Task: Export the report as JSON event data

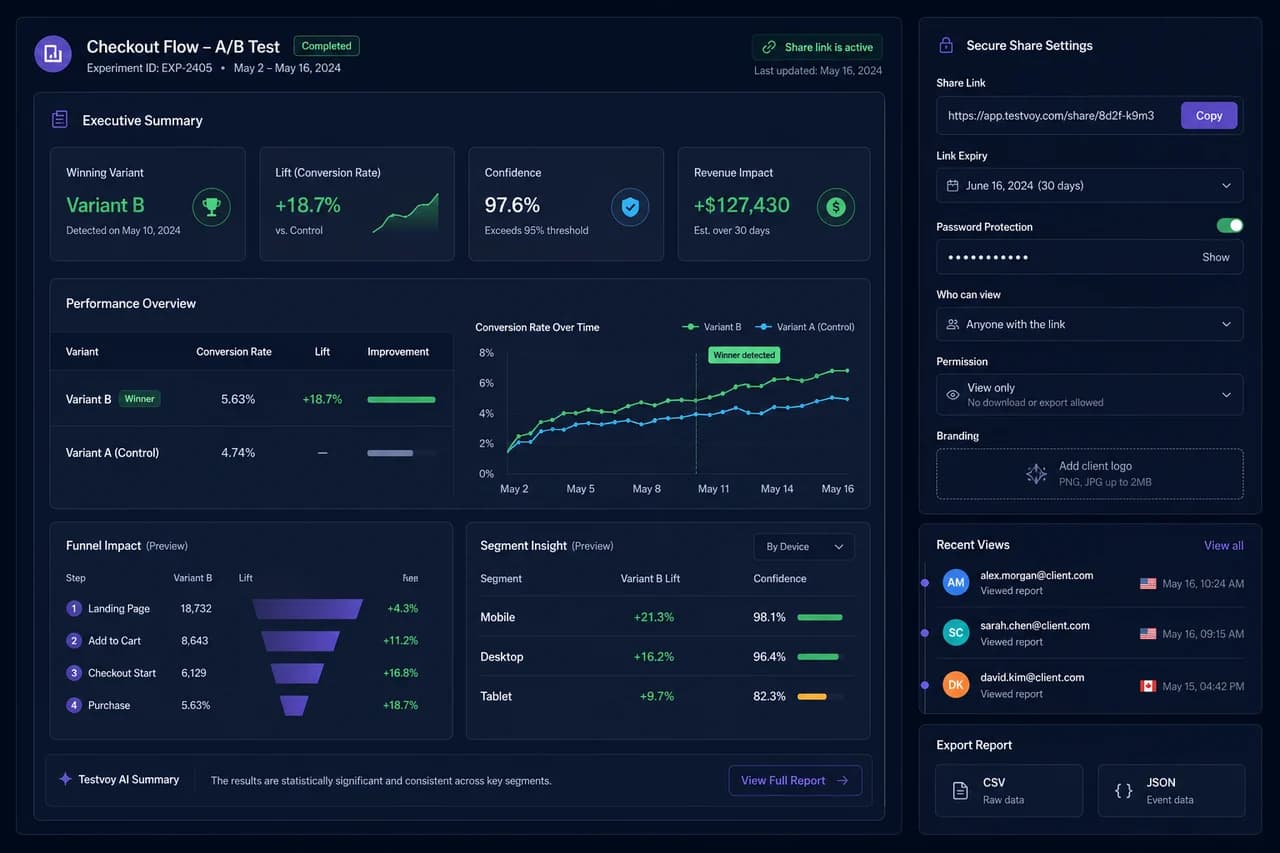Action: tap(1171, 791)
